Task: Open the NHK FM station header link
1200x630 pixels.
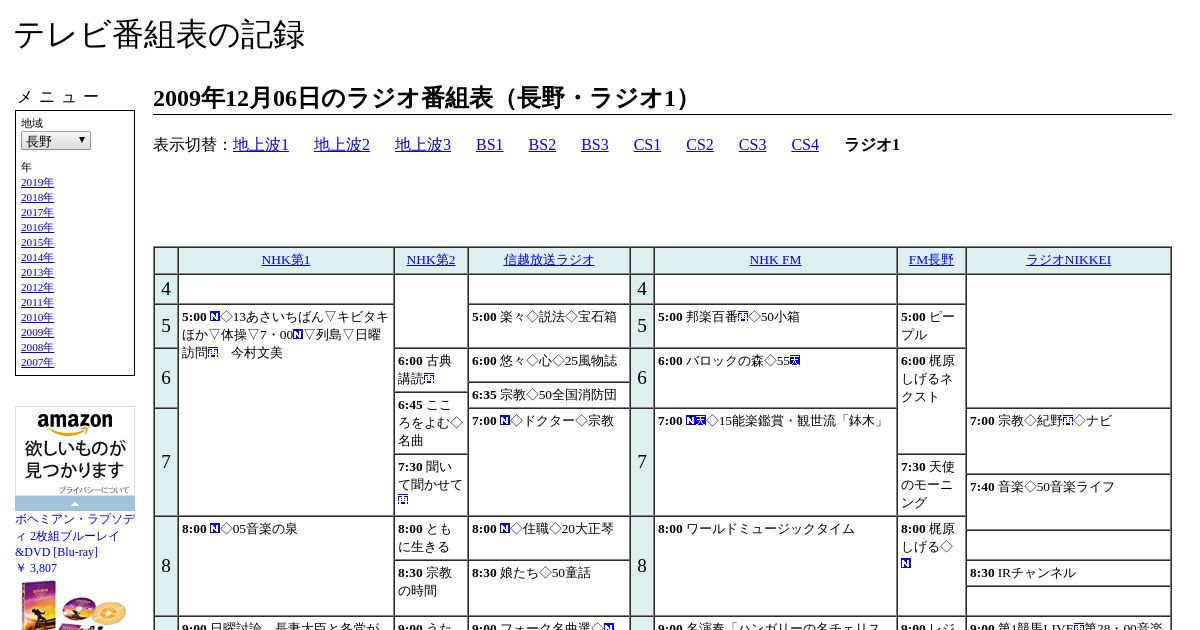Action: pyautogui.click(x=775, y=260)
